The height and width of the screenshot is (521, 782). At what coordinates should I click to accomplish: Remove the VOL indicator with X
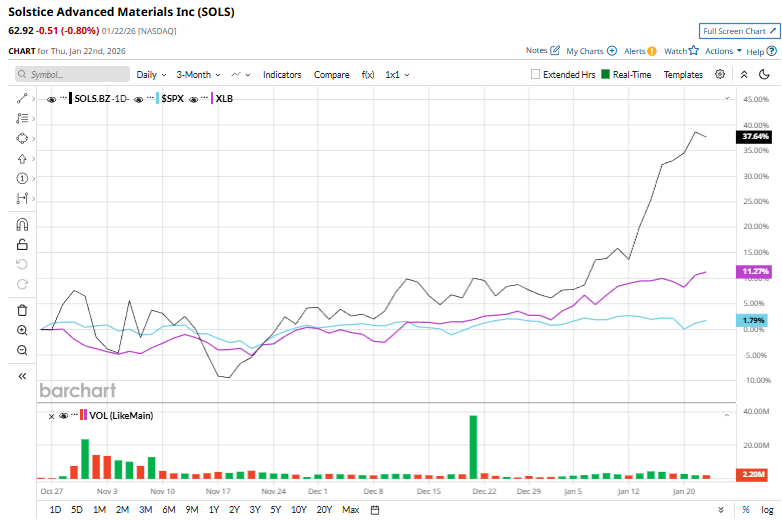pos(51,416)
